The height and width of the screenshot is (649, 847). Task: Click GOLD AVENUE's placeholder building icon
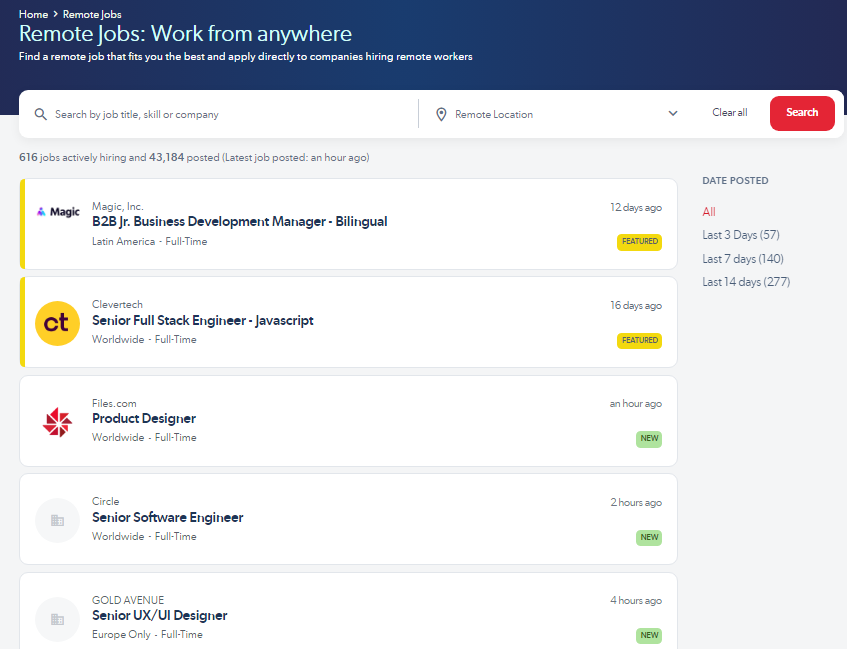click(x=57, y=618)
